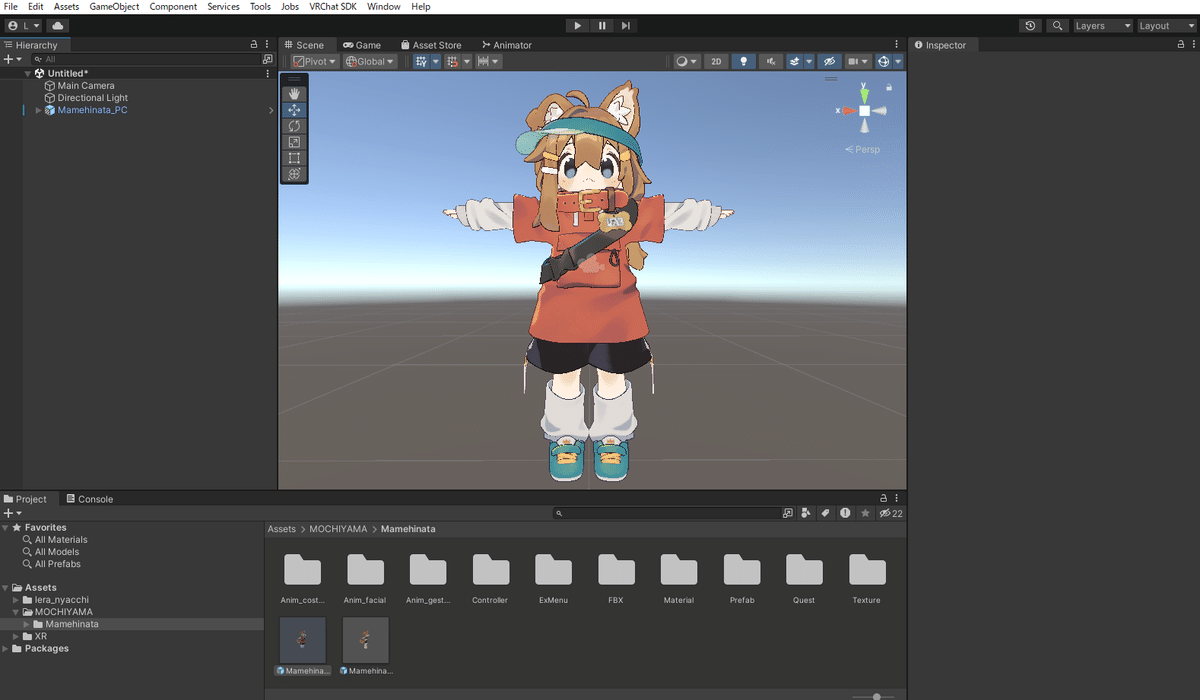Screen dimensions: 1200x700
Task: Toggle 2D view mode
Action: 716,61
